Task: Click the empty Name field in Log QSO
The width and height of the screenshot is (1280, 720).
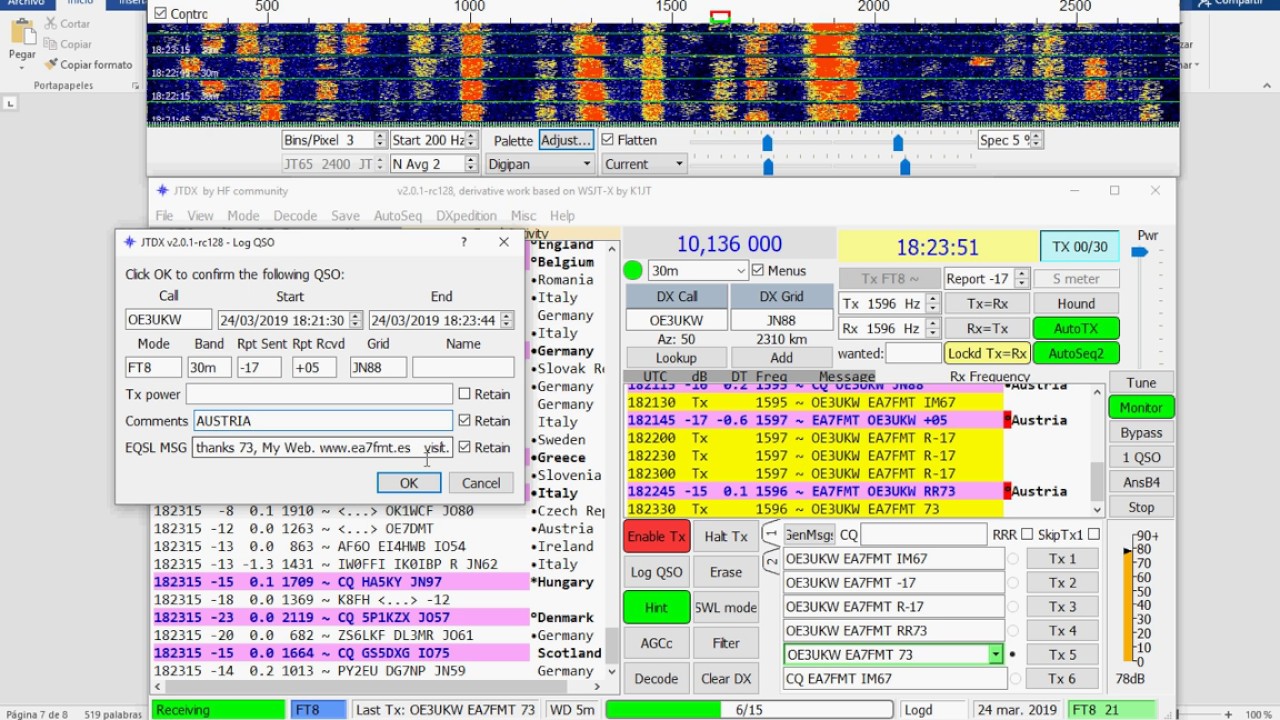Action: (463, 367)
